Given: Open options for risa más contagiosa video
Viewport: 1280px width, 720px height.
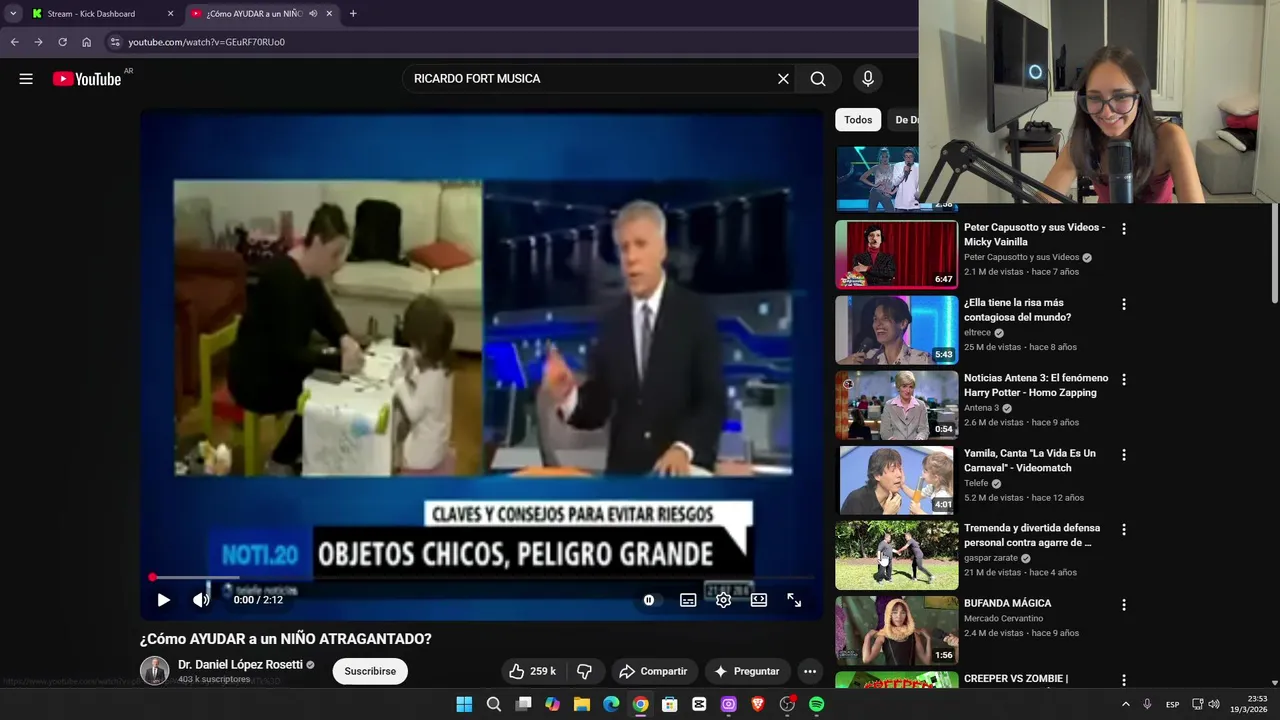Looking at the screenshot, I should [x=1124, y=304].
